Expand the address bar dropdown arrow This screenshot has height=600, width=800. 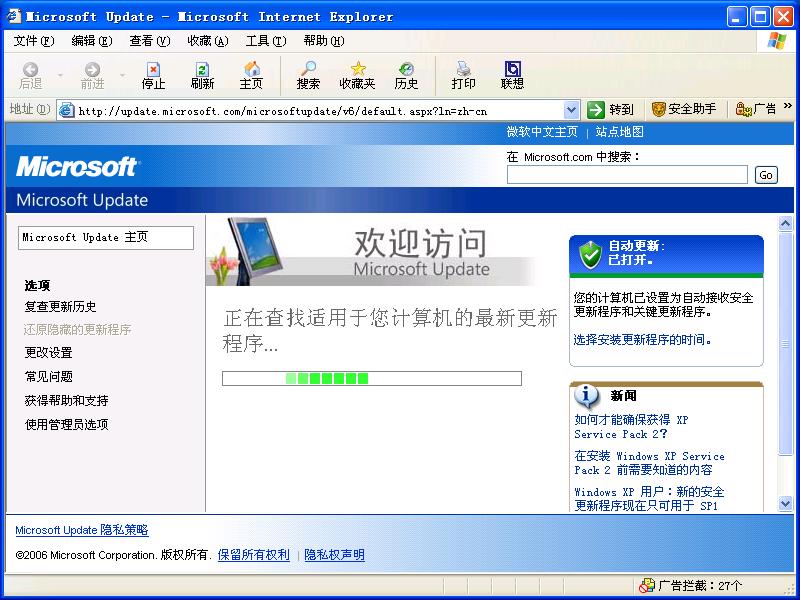[571, 110]
